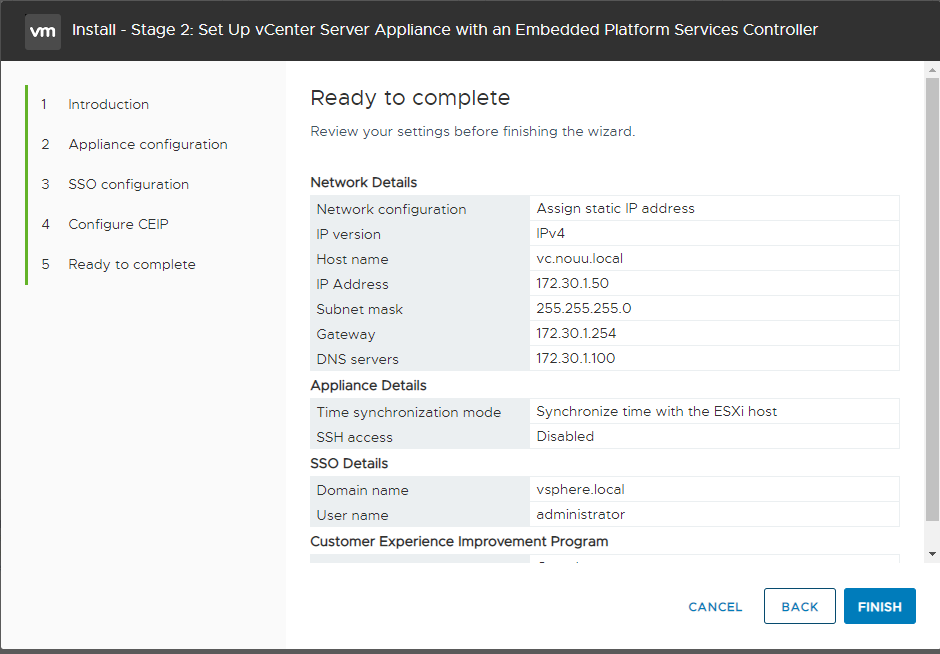This screenshot has height=654, width=940.
Task: Click the 'User name' label cell
Action: pyautogui.click(x=420, y=515)
